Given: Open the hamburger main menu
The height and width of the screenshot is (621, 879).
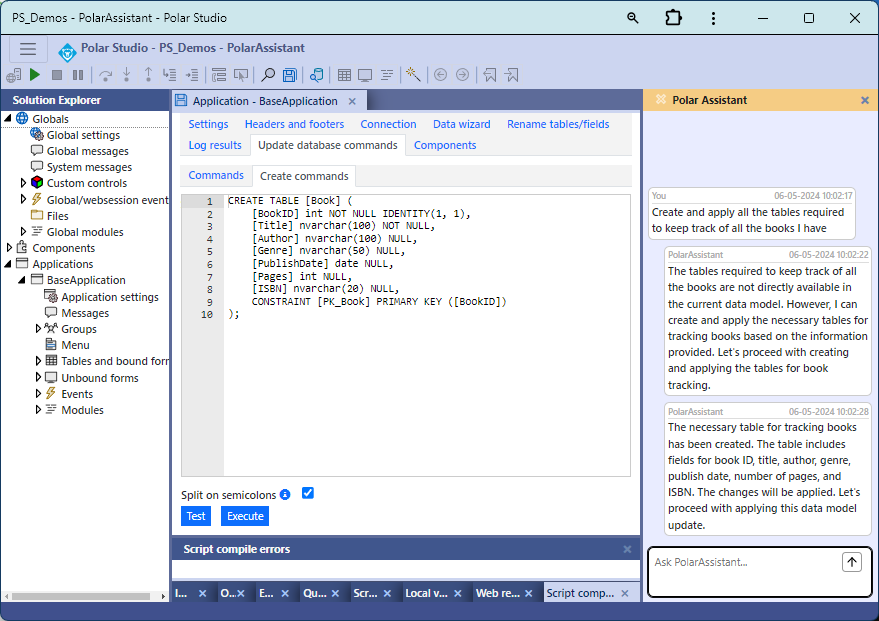Looking at the screenshot, I should [28, 49].
